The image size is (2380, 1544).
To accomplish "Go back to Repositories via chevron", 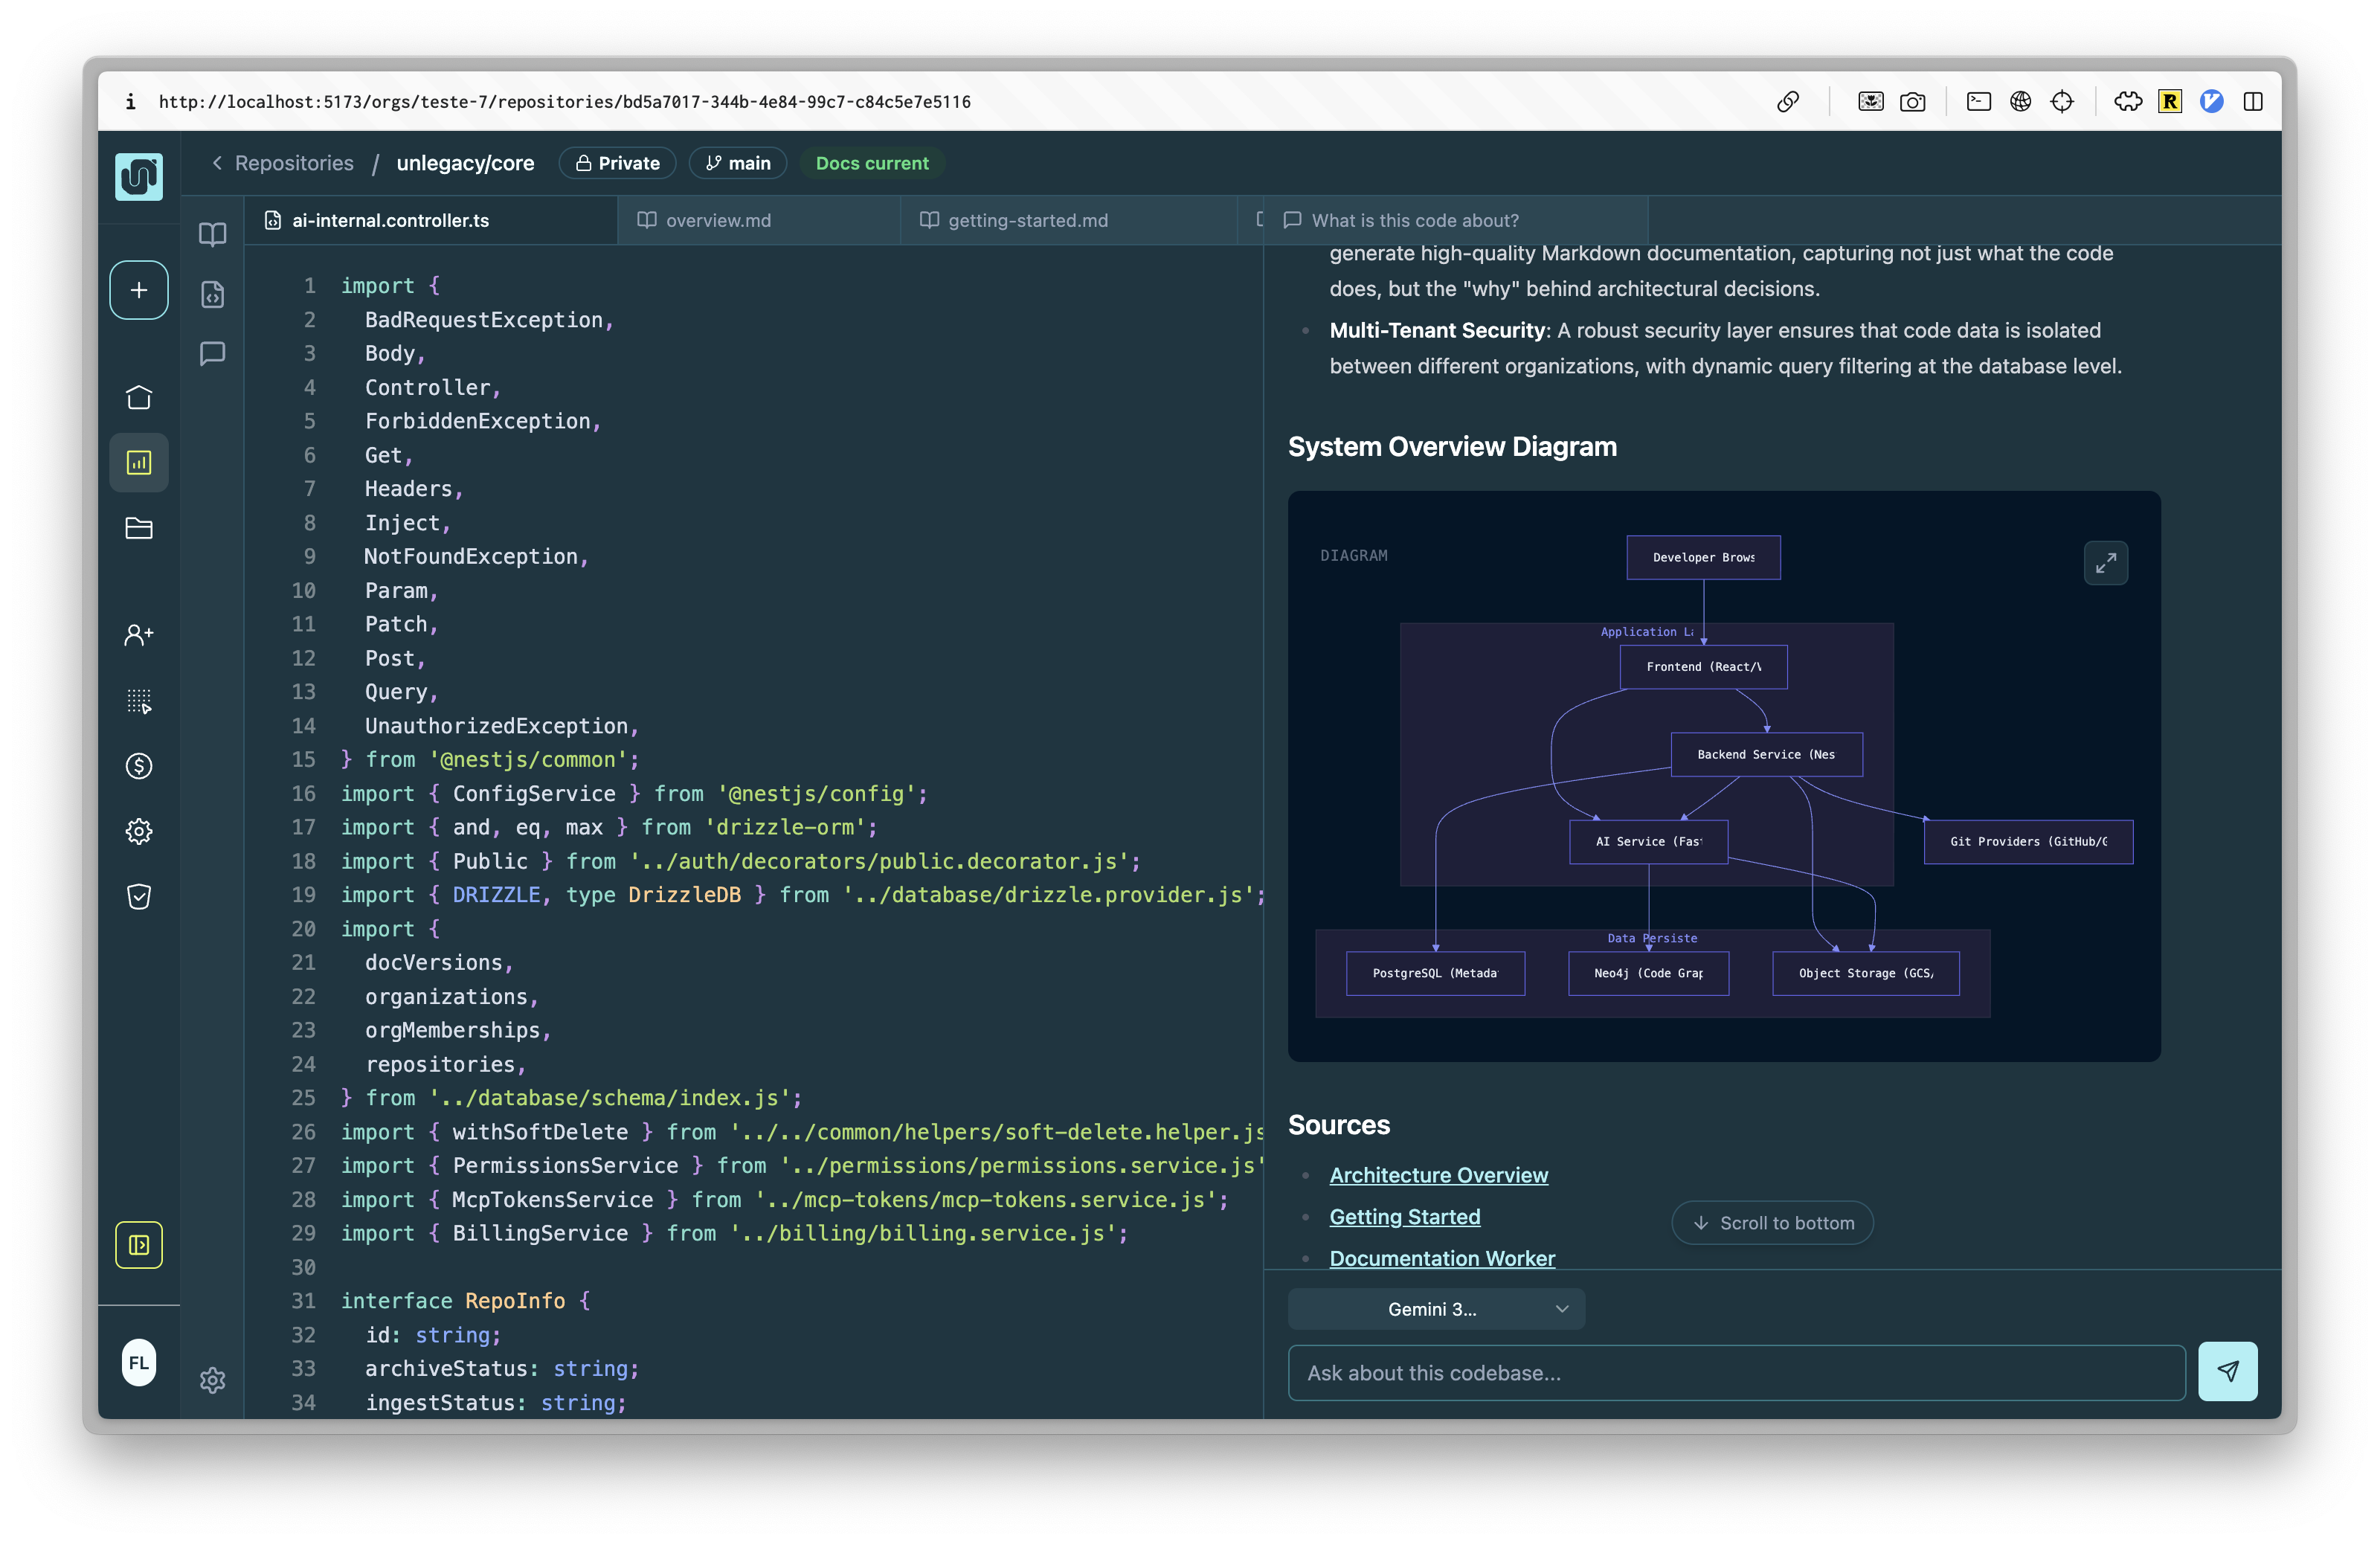I will click(x=217, y=163).
